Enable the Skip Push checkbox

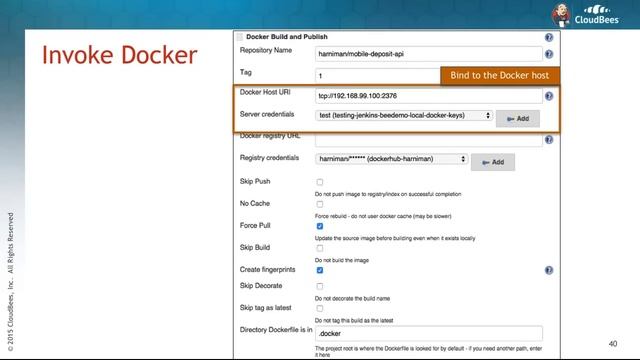[x=320, y=182]
